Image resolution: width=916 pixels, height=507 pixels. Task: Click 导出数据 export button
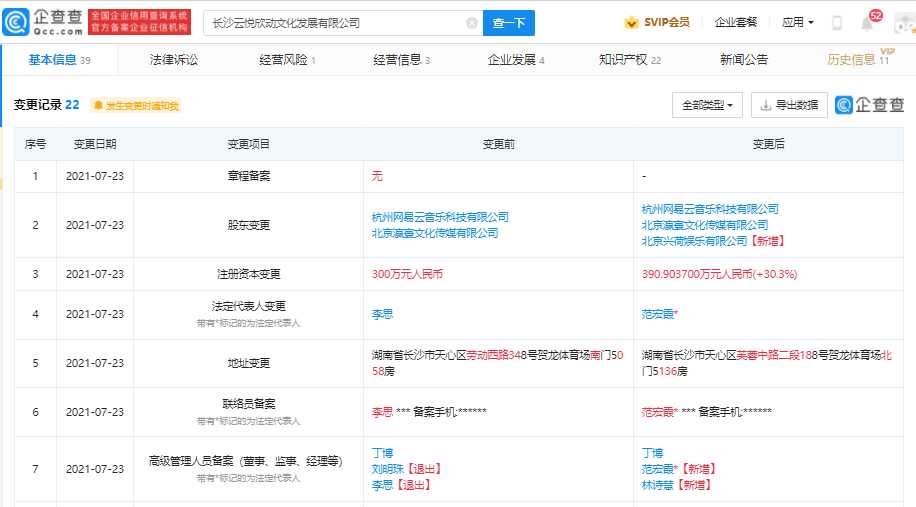click(x=789, y=105)
